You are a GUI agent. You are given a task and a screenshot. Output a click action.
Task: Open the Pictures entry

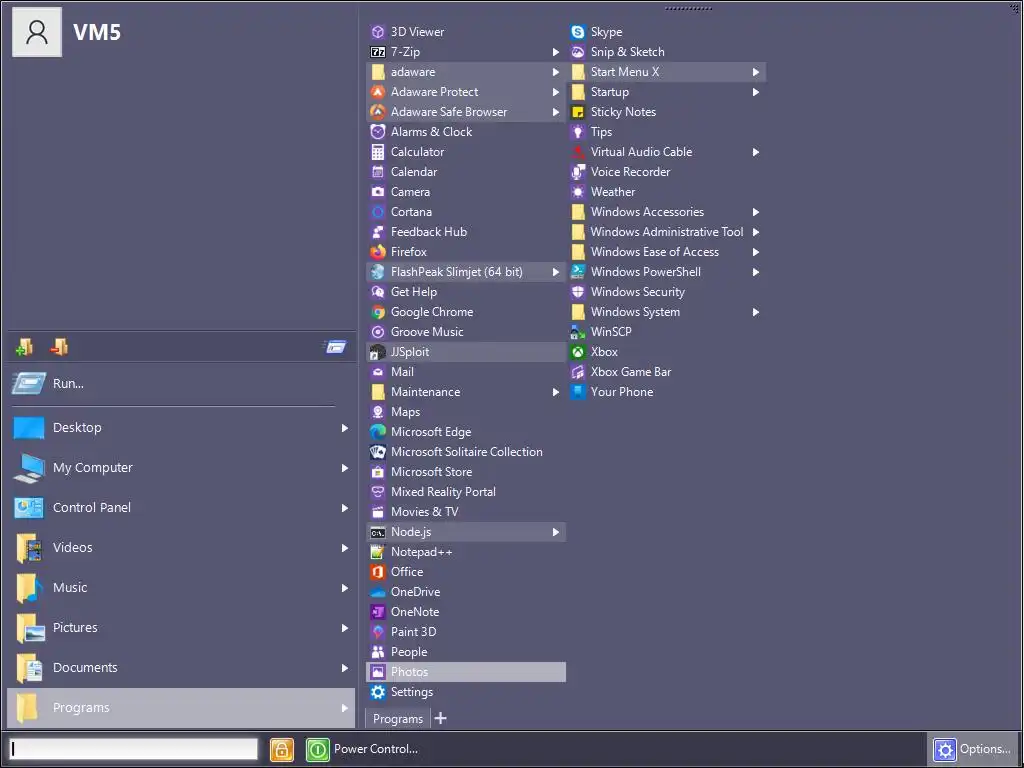coord(181,628)
